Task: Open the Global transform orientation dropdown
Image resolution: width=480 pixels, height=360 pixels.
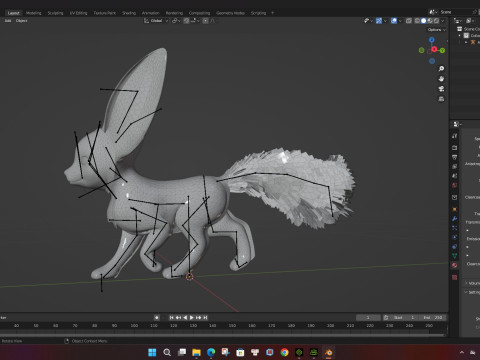Action: 156,21
